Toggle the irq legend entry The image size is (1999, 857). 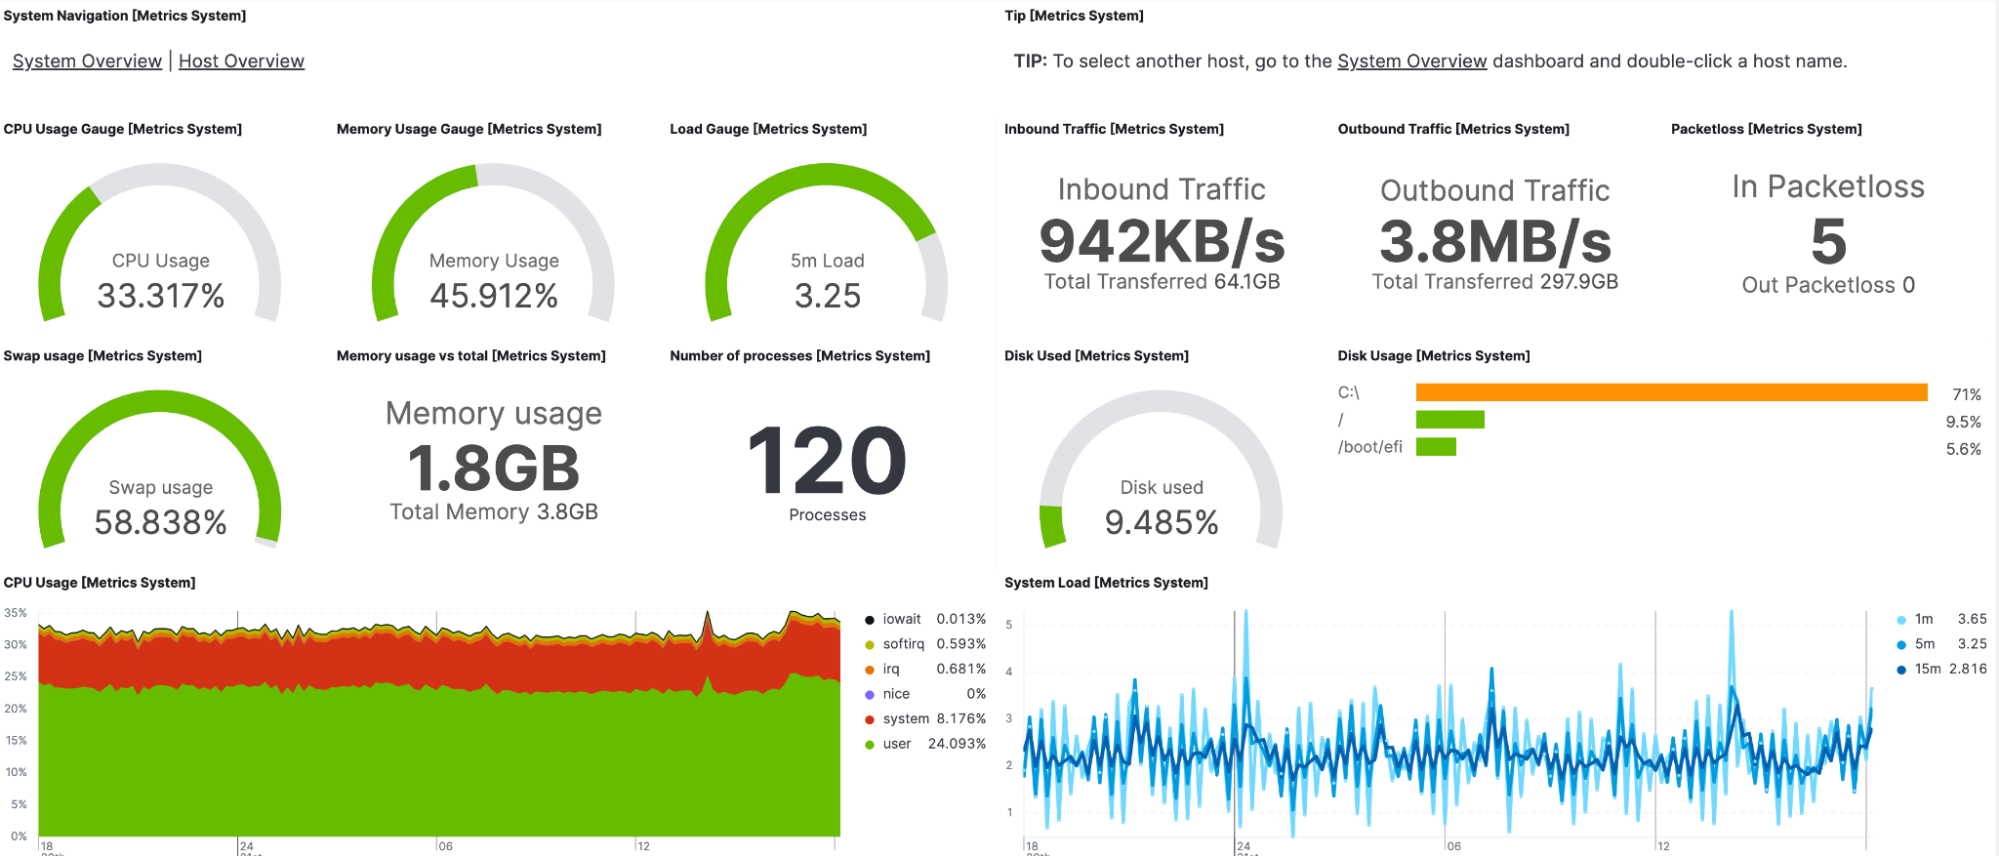[925, 669]
